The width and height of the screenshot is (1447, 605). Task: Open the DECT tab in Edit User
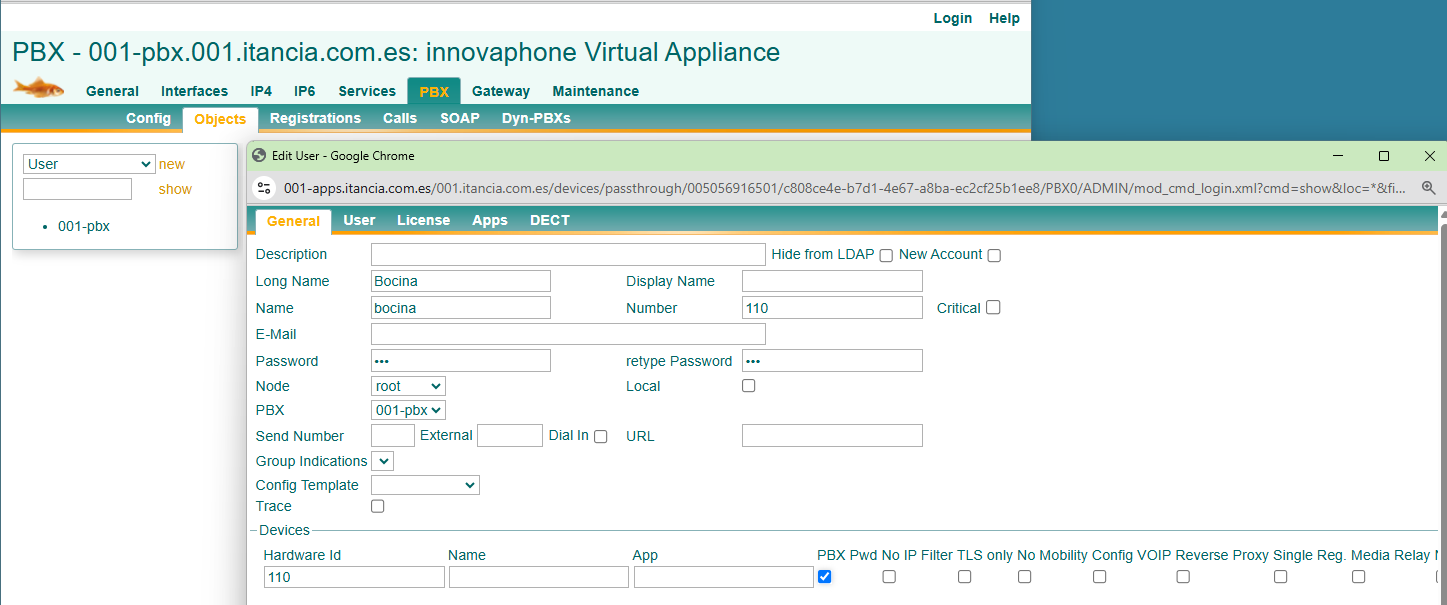click(x=550, y=220)
